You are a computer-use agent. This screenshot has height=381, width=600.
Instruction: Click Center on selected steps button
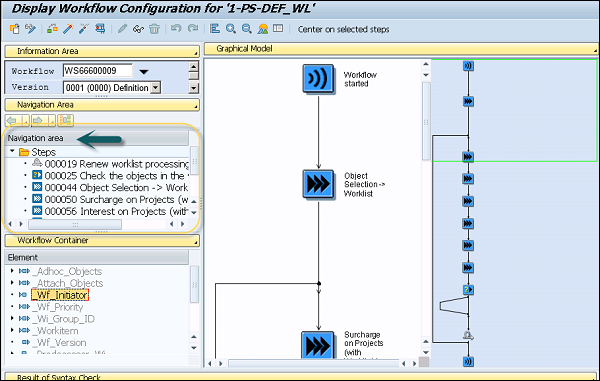(343, 29)
